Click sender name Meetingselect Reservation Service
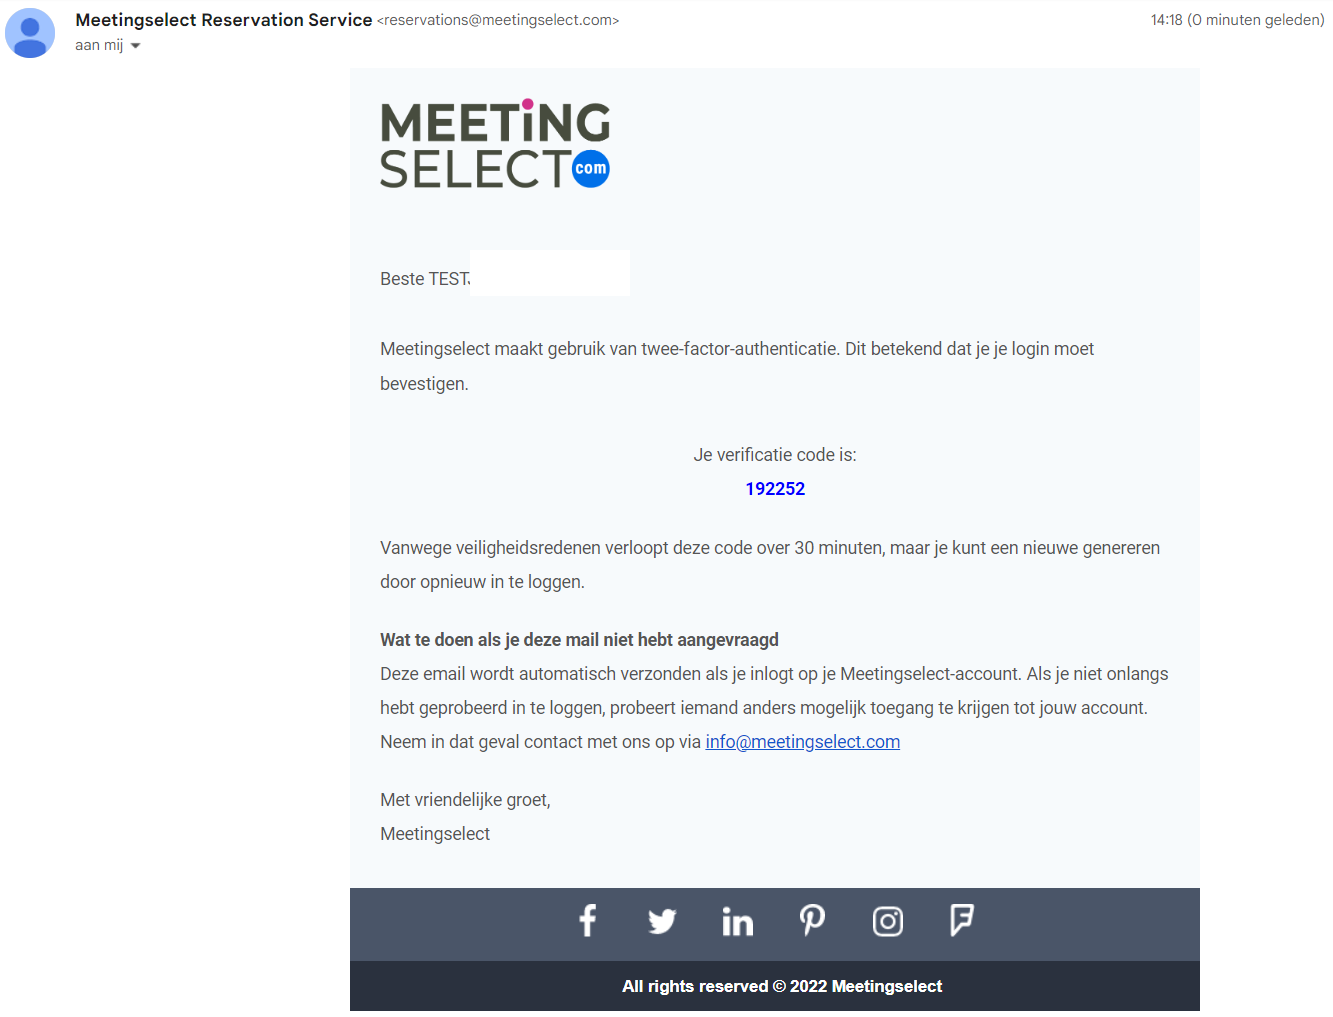 pos(223,20)
